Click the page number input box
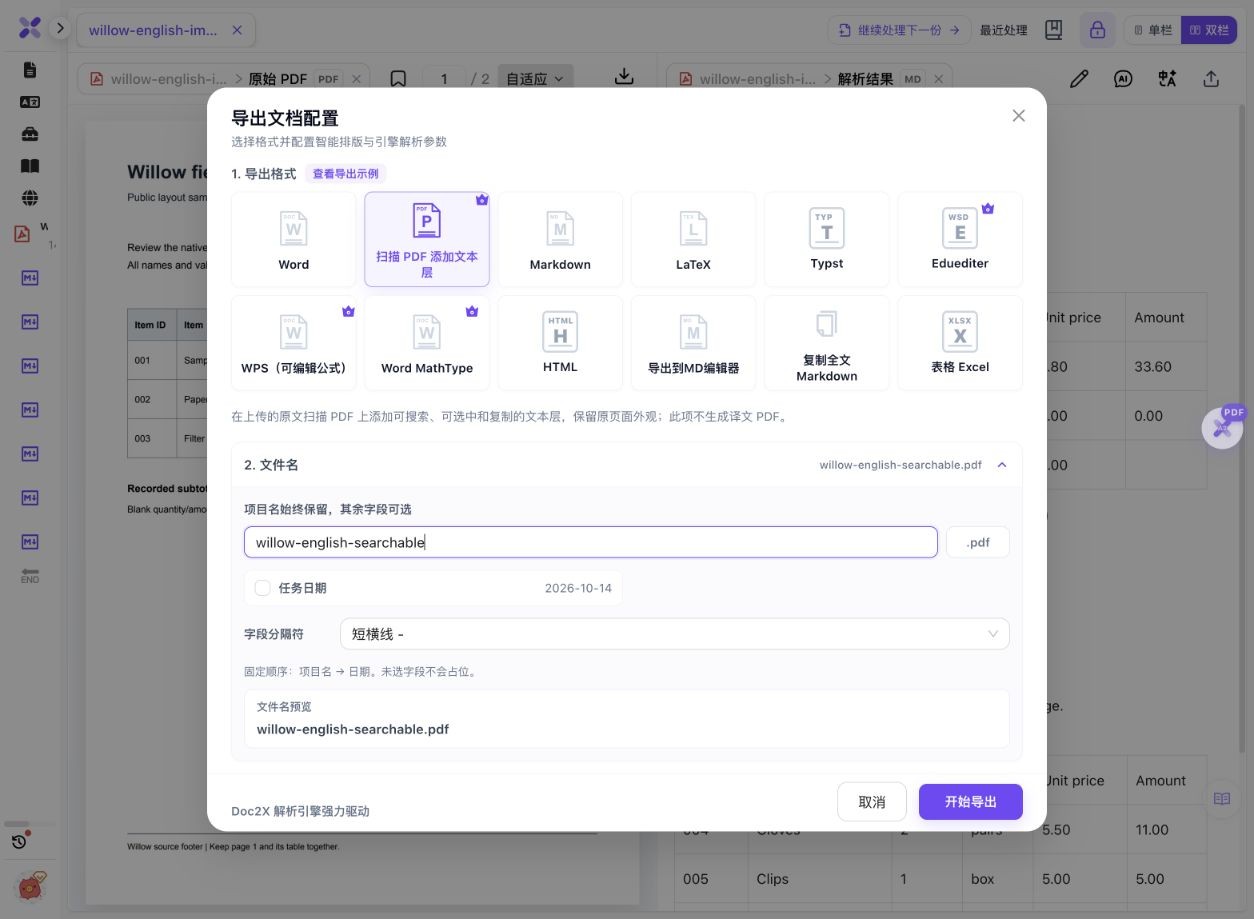The image size is (1254, 919). point(445,78)
